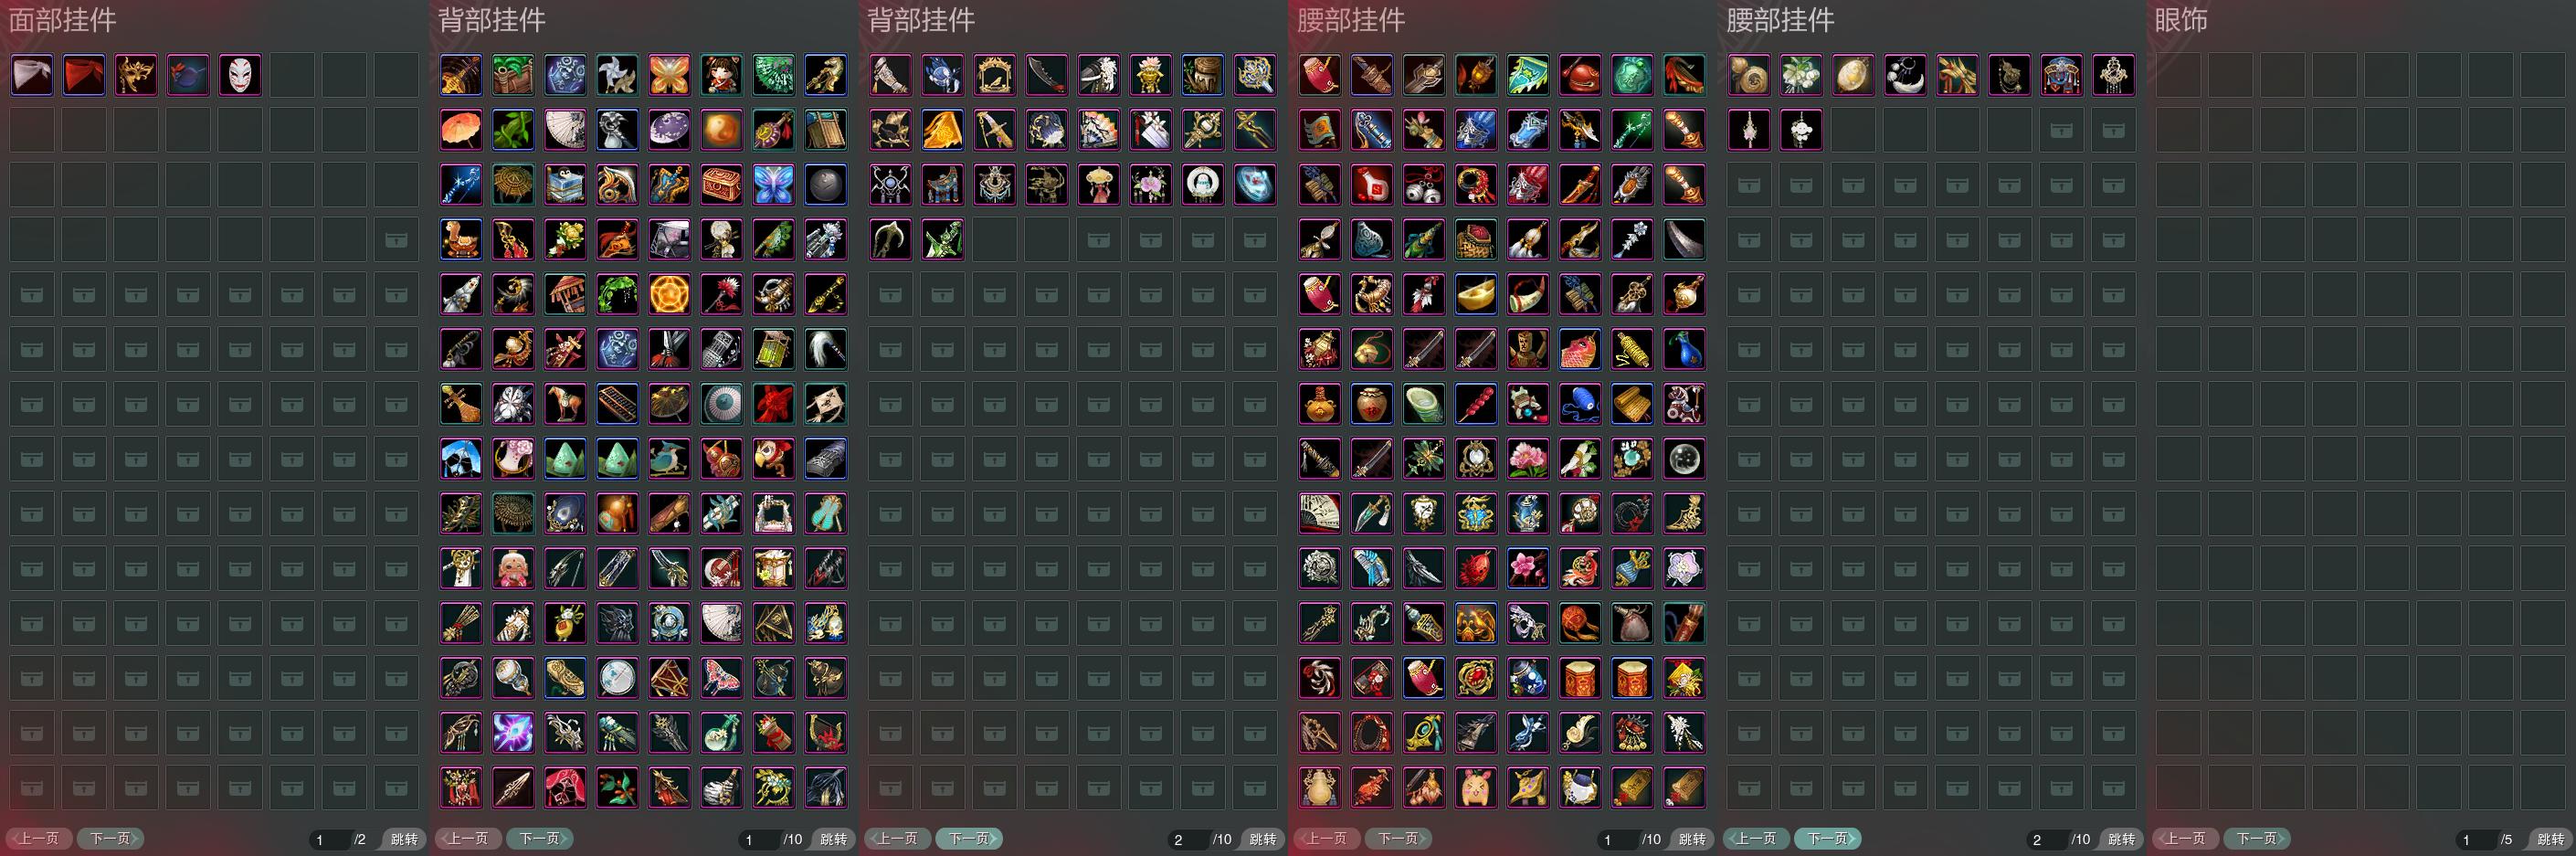Select the orange paper umbrella back item
This screenshot has width=2576, height=856.
(x=461, y=130)
